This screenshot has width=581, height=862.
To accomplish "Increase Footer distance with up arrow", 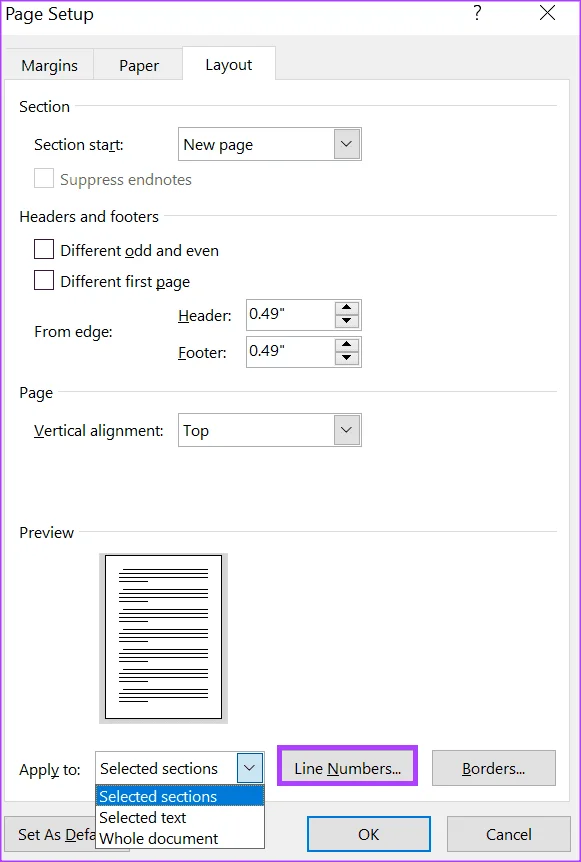I will (347, 345).
